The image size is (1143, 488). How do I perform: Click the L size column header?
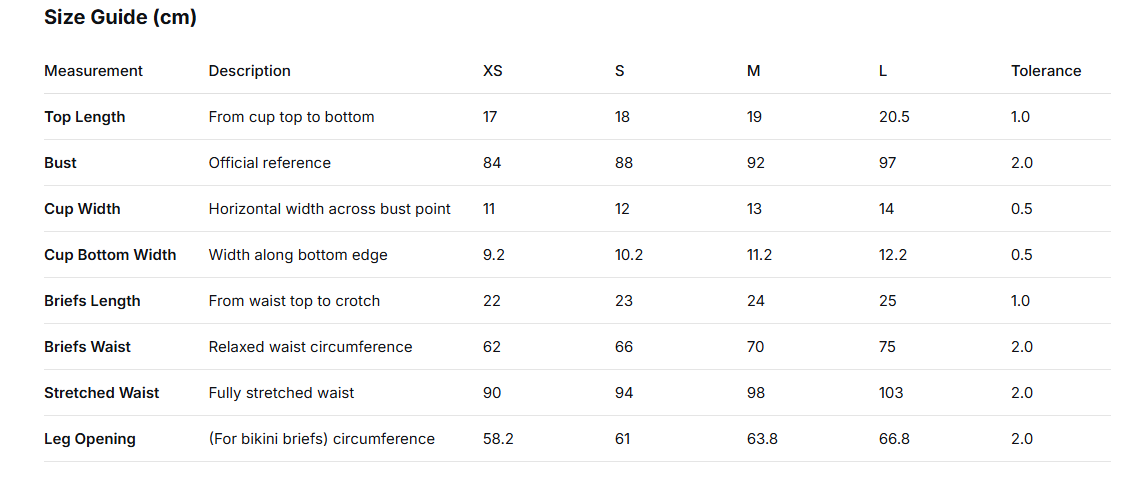(883, 71)
